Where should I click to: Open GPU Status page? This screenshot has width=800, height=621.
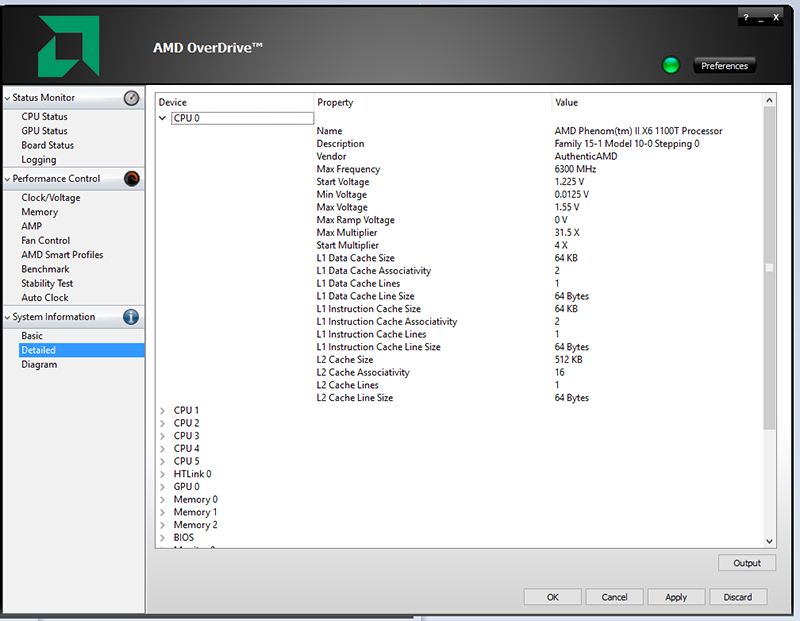pos(44,131)
